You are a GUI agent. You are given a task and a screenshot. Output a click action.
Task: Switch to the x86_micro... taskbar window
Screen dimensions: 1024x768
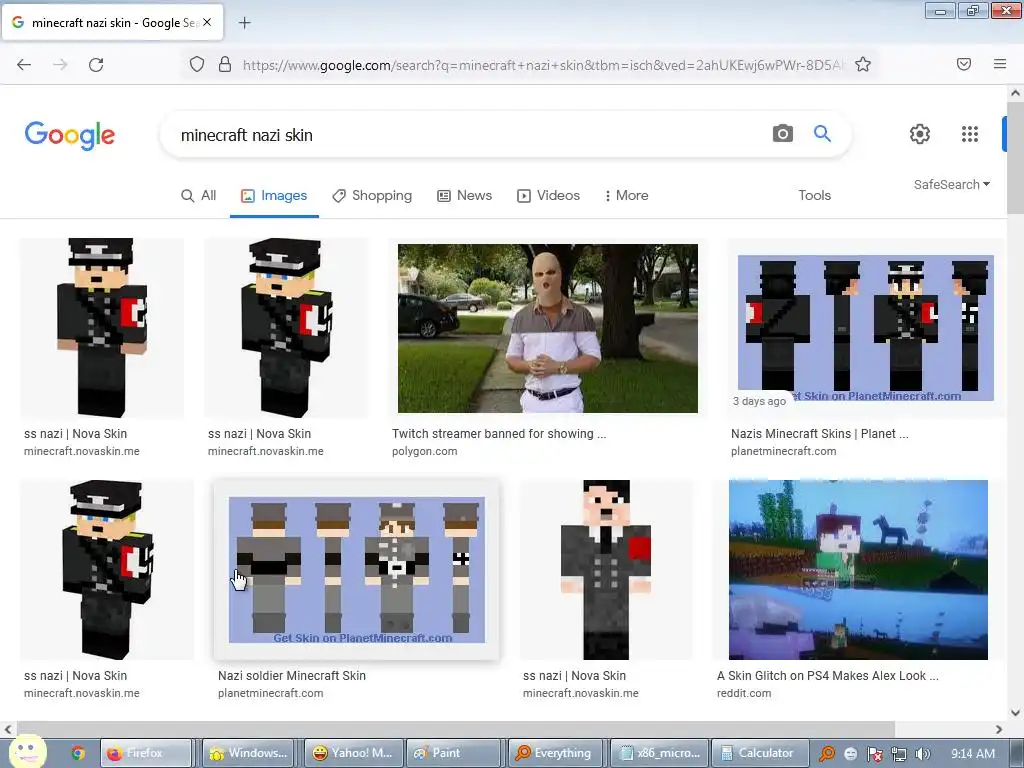(x=659, y=753)
